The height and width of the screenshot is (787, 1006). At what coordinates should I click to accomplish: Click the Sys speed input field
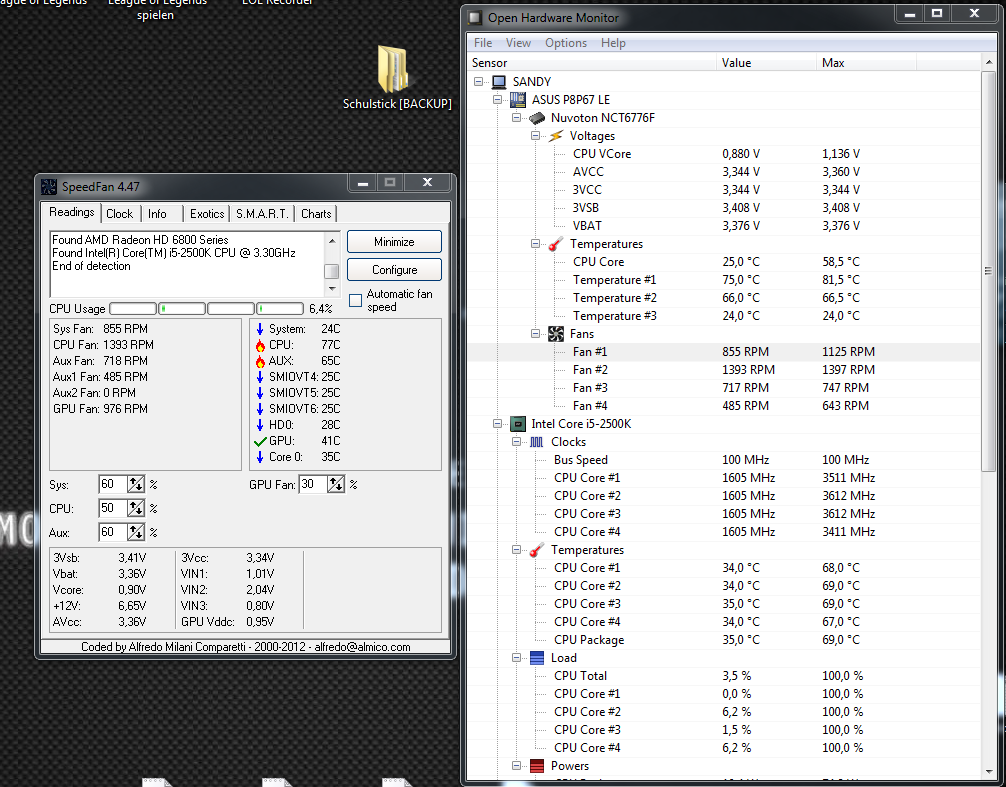coord(113,484)
